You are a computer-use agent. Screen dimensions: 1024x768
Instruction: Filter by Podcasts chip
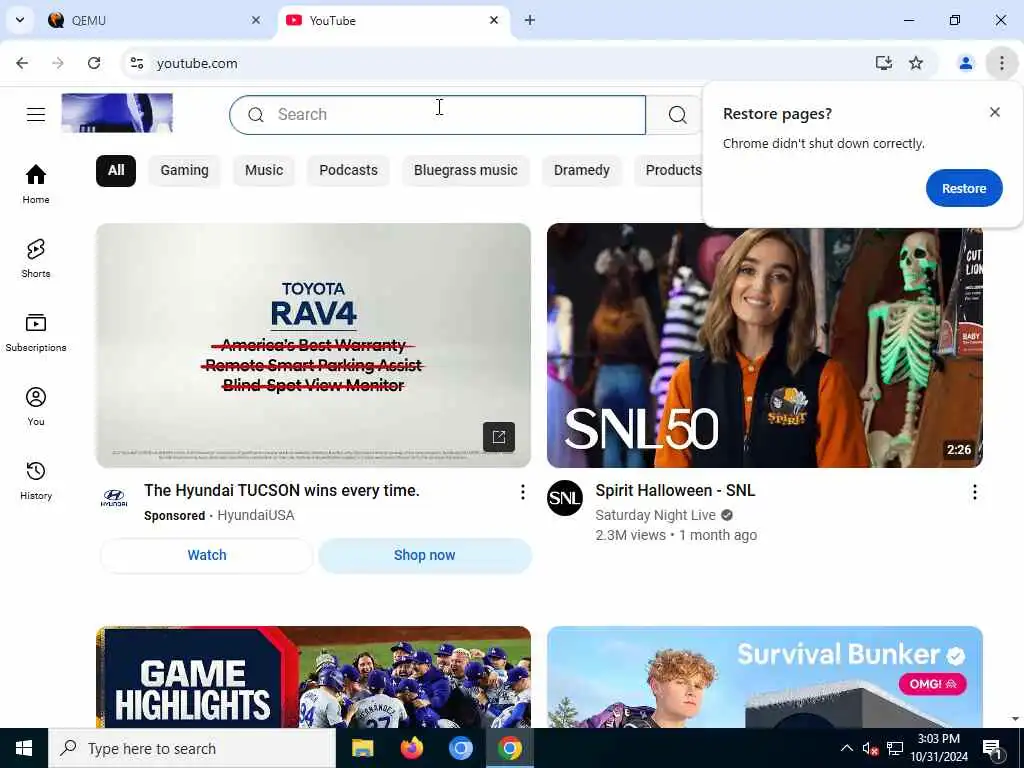pyautogui.click(x=349, y=170)
